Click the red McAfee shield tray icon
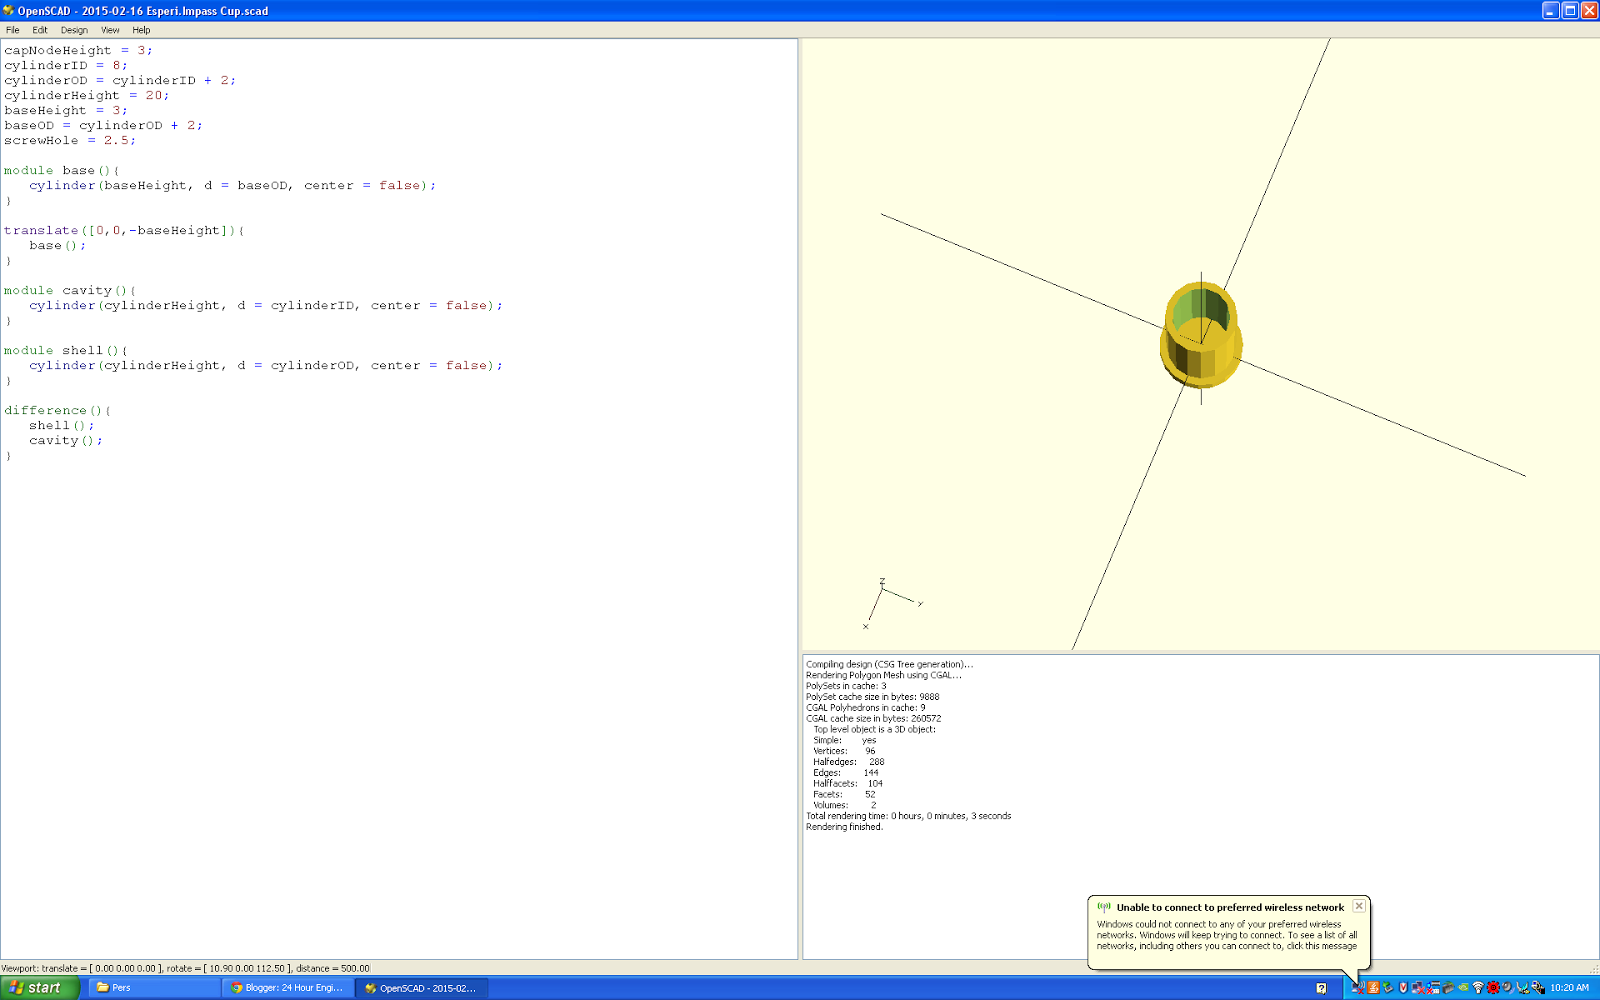Viewport: 1600px width, 1000px height. [x=1403, y=988]
